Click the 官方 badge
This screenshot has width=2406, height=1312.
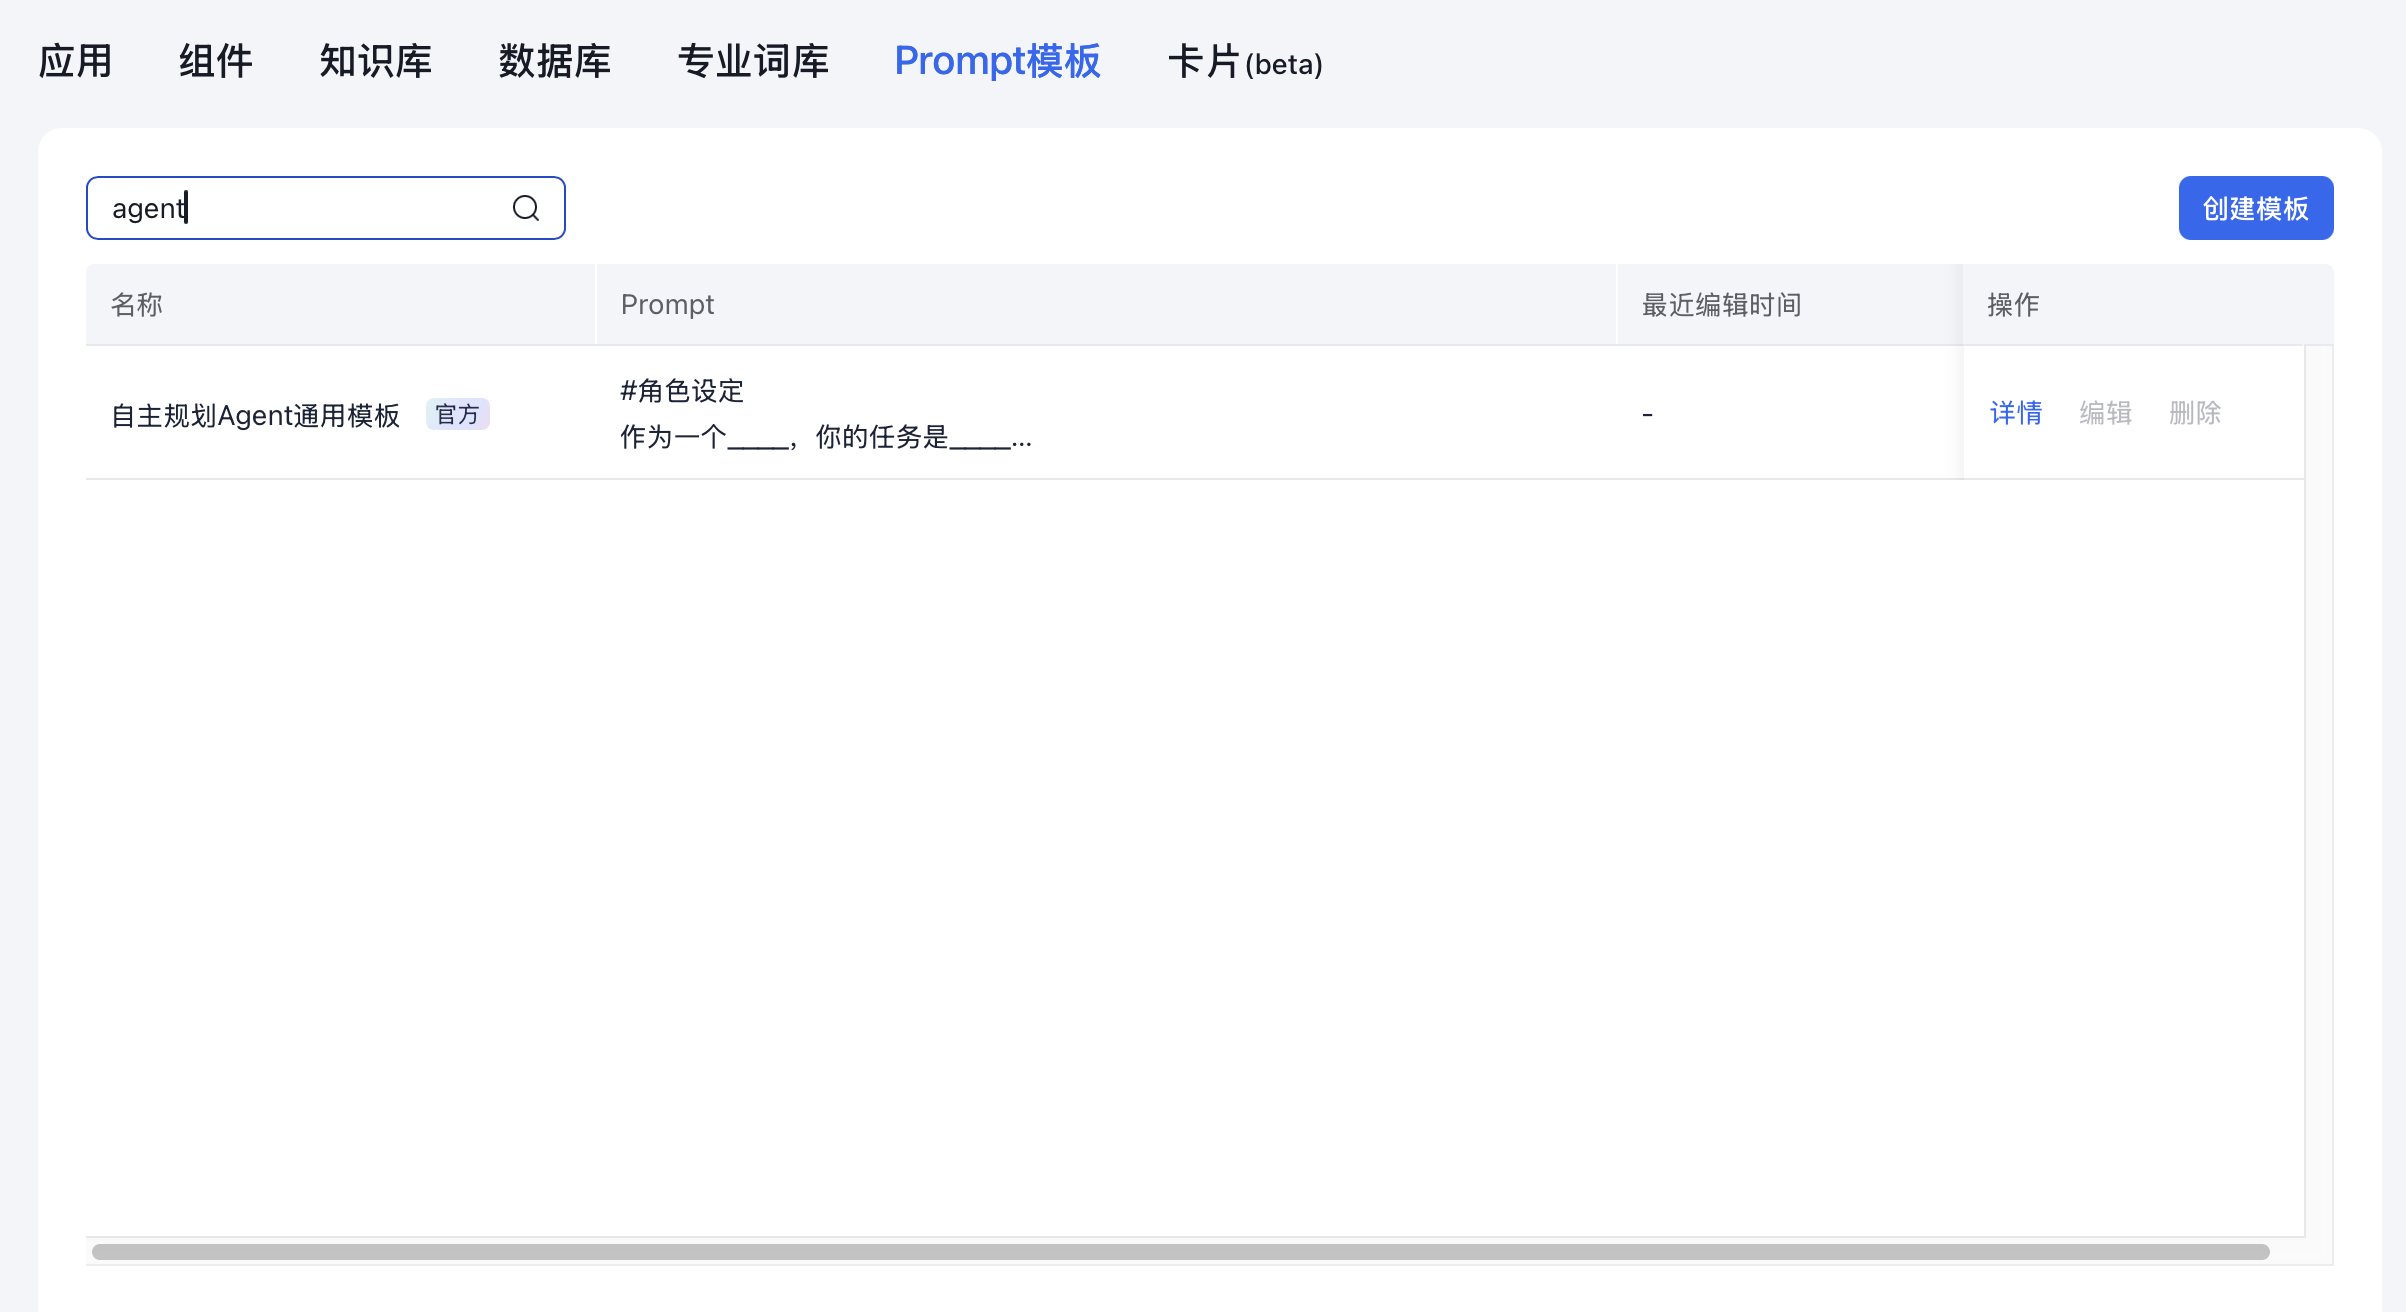(x=458, y=414)
